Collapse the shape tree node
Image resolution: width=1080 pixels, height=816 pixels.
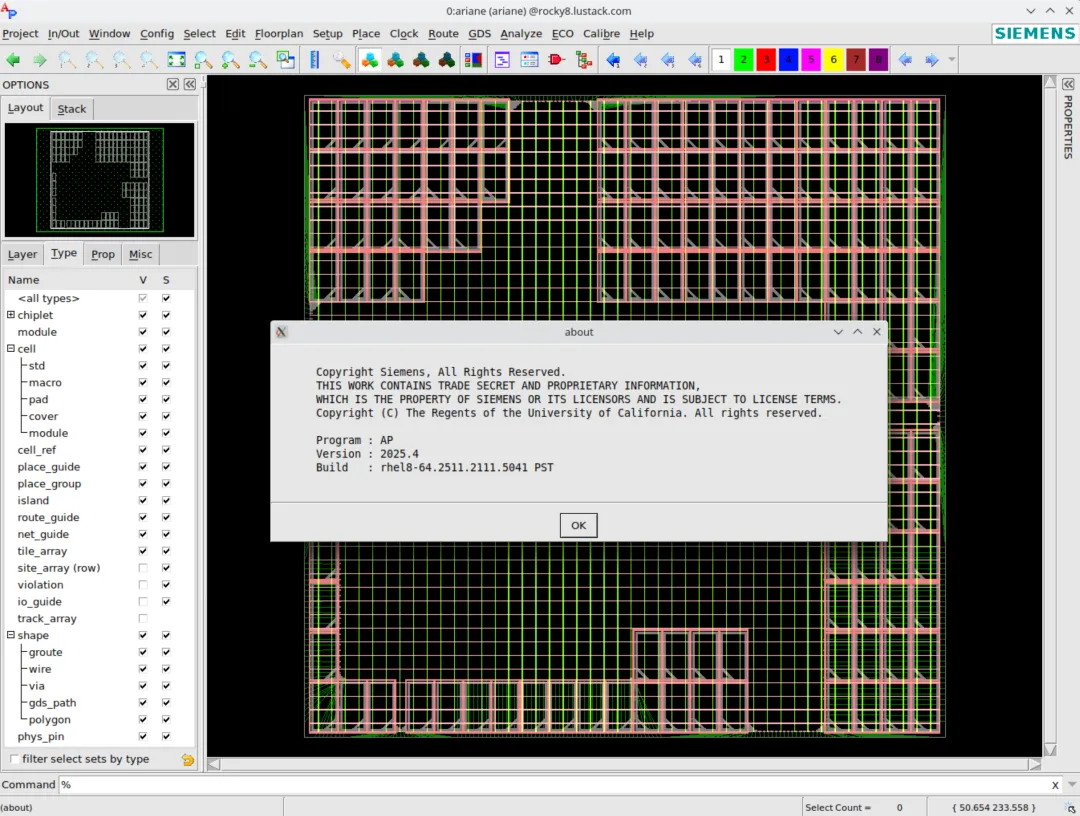coord(10,635)
